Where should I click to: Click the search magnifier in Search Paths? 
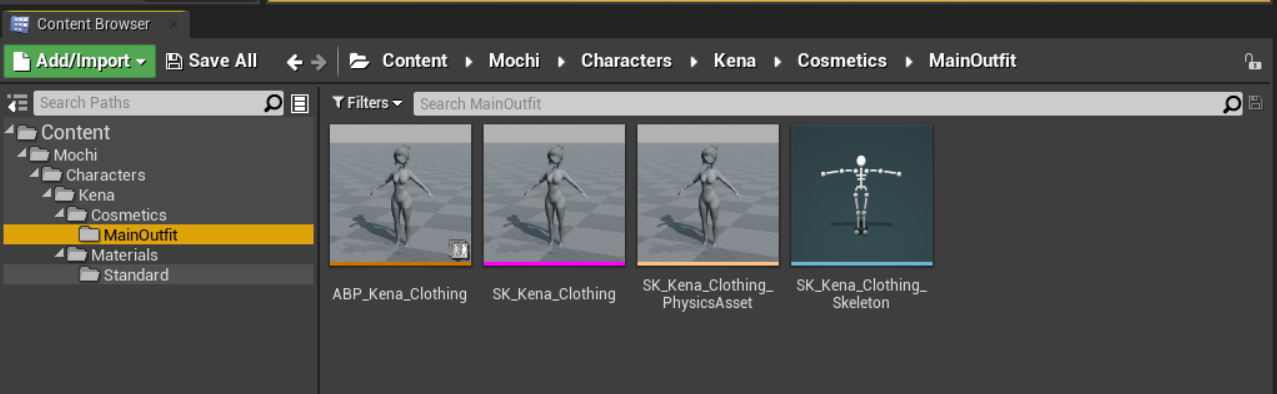(273, 103)
